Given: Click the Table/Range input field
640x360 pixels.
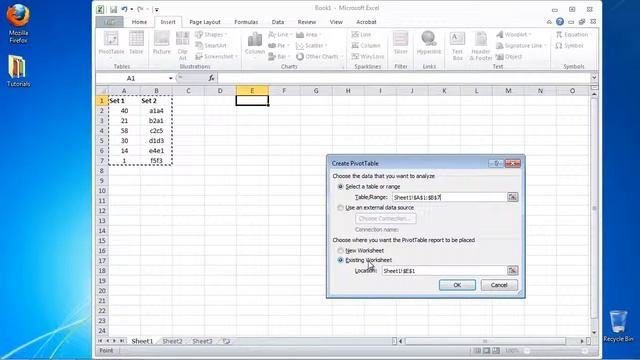Looking at the screenshot, I should click(449, 197).
